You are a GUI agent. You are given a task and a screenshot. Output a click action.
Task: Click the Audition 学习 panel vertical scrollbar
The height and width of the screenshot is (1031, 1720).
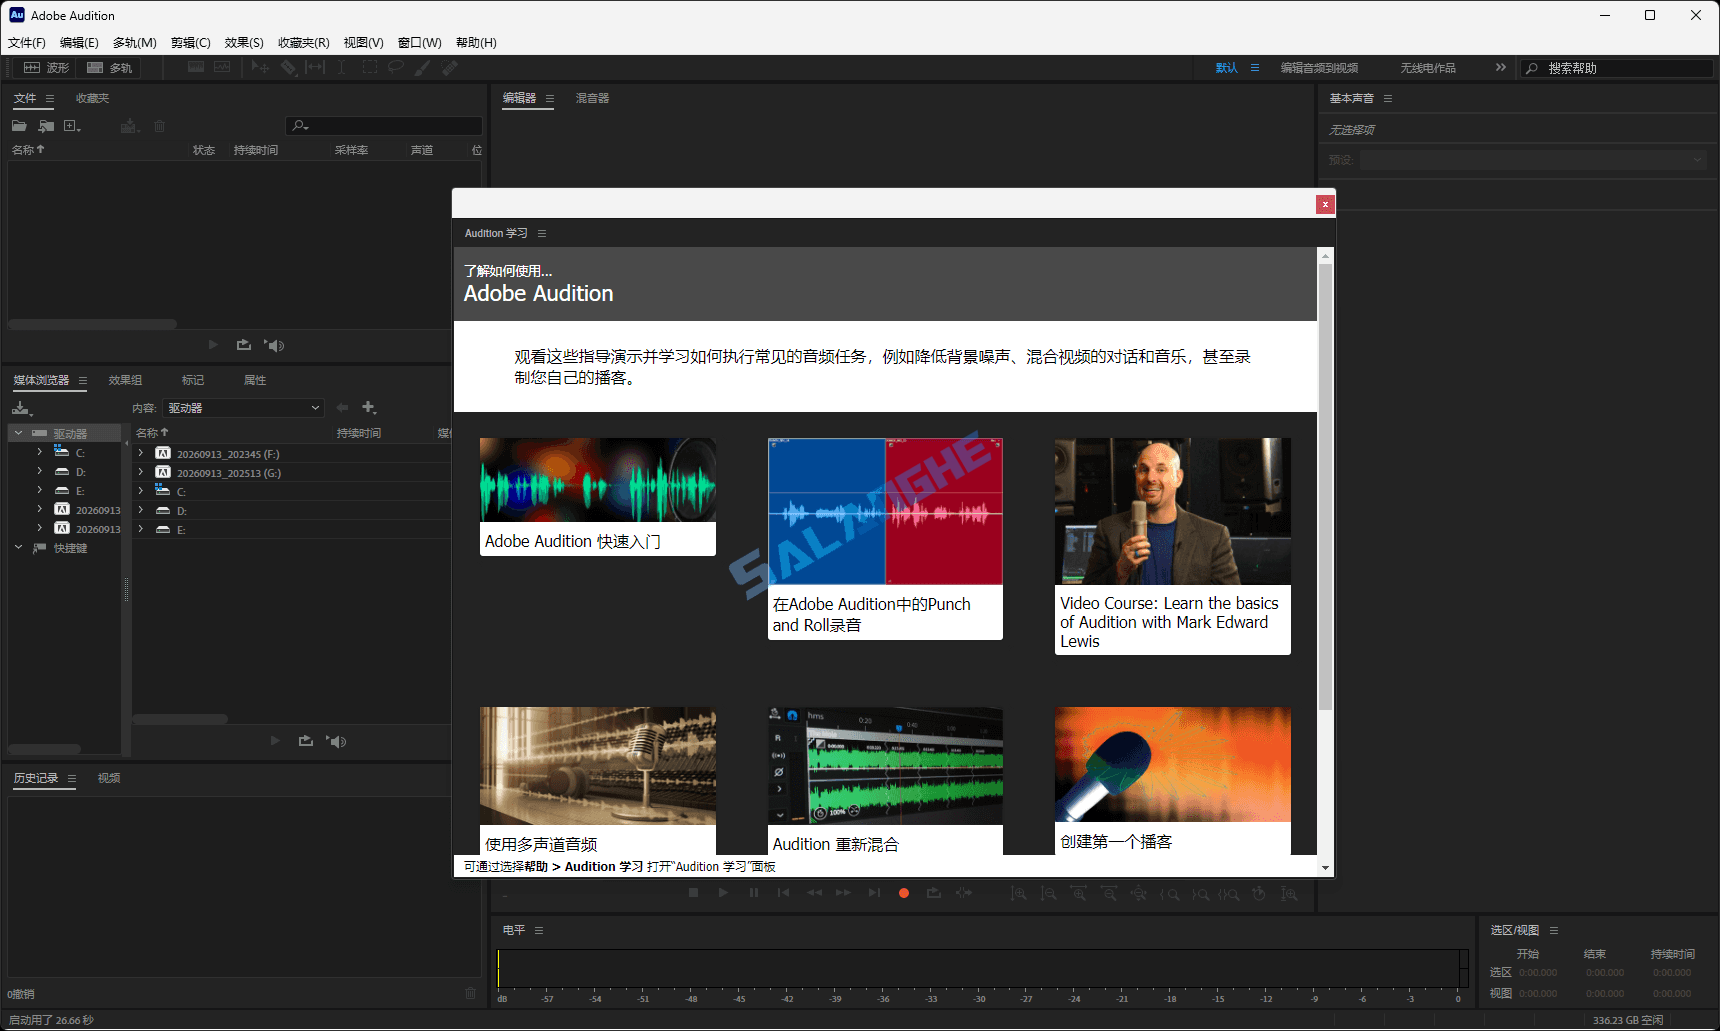click(1325, 487)
